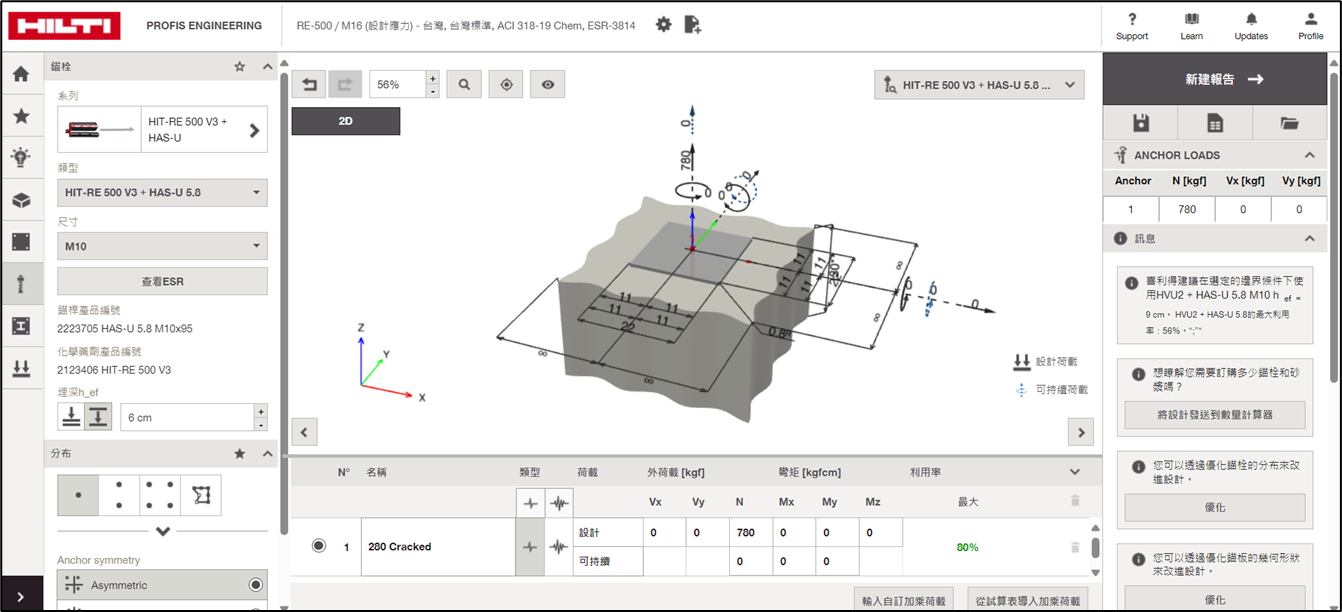The height and width of the screenshot is (612, 1342).
Task: Select custom anchor layout
Action: click(201, 495)
